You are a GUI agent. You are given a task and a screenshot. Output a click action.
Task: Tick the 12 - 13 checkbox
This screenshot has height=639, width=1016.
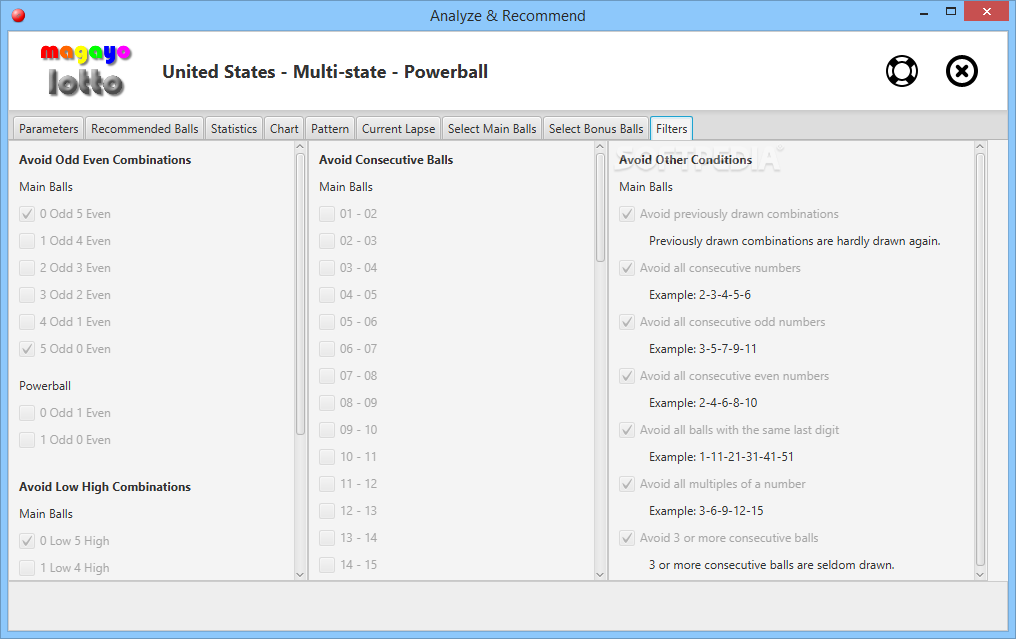point(327,511)
